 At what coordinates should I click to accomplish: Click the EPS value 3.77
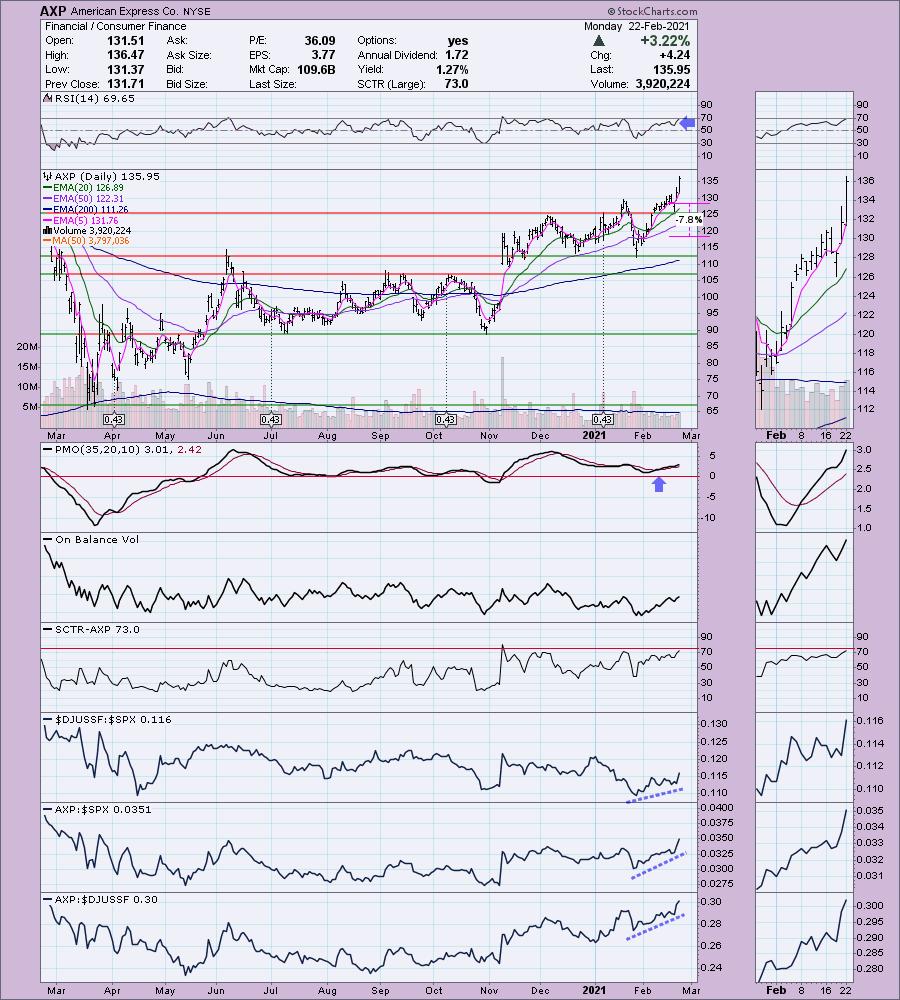click(323, 55)
